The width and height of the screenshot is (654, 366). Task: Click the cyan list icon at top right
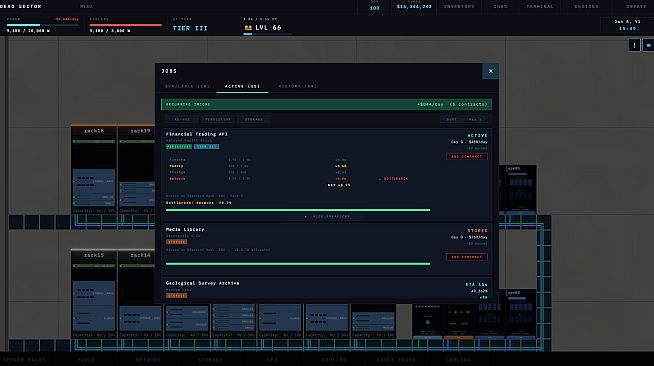649,45
